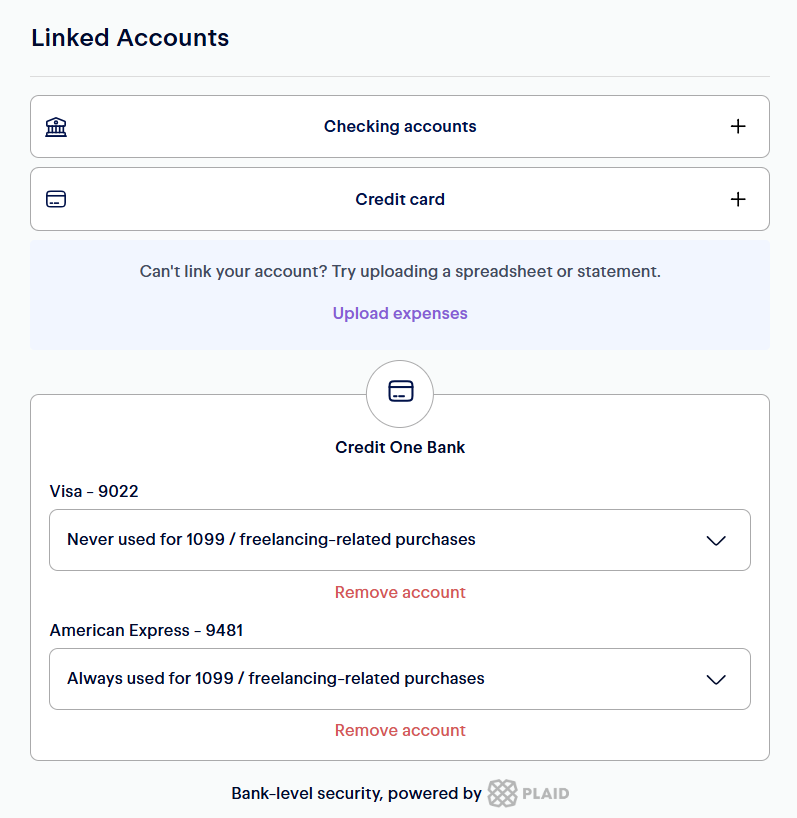Click the chevron arrow in the Visa dropdown
The width and height of the screenshot is (797, 818).
tap(716, 541)
